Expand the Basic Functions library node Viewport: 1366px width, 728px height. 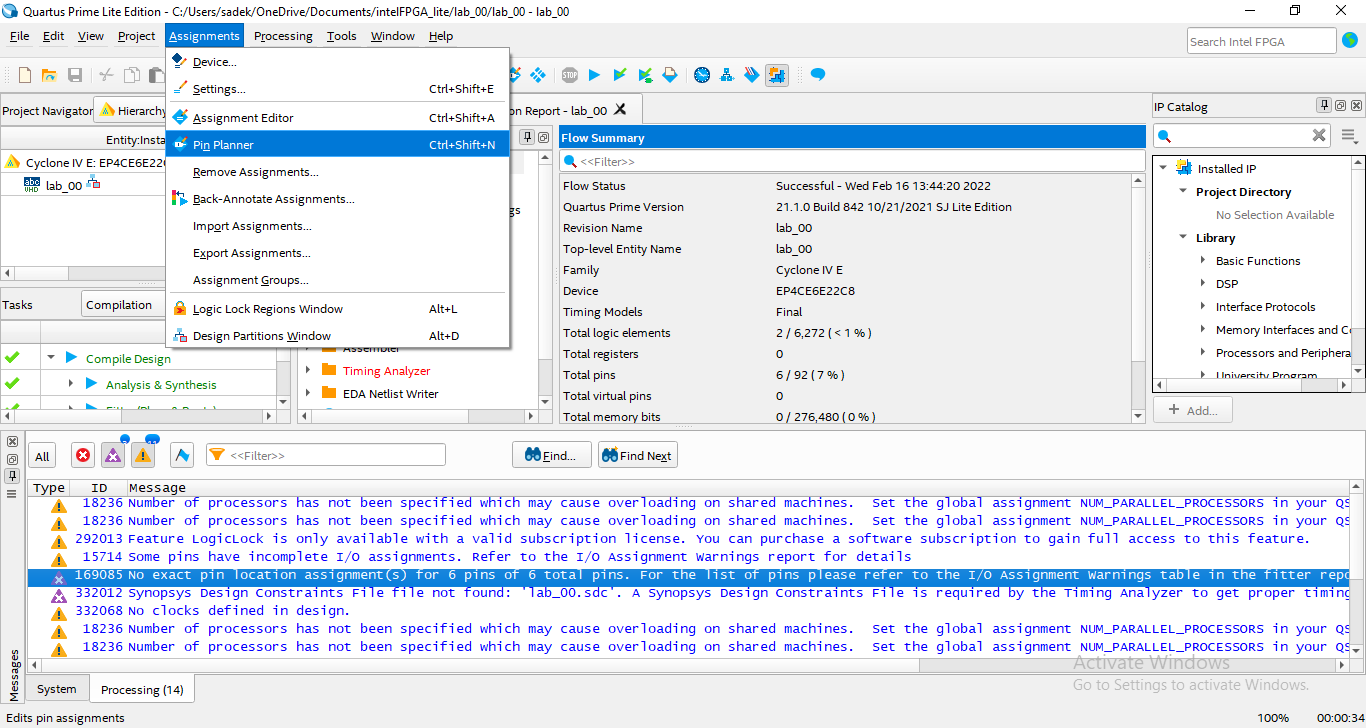click(x=1203, y=261)
